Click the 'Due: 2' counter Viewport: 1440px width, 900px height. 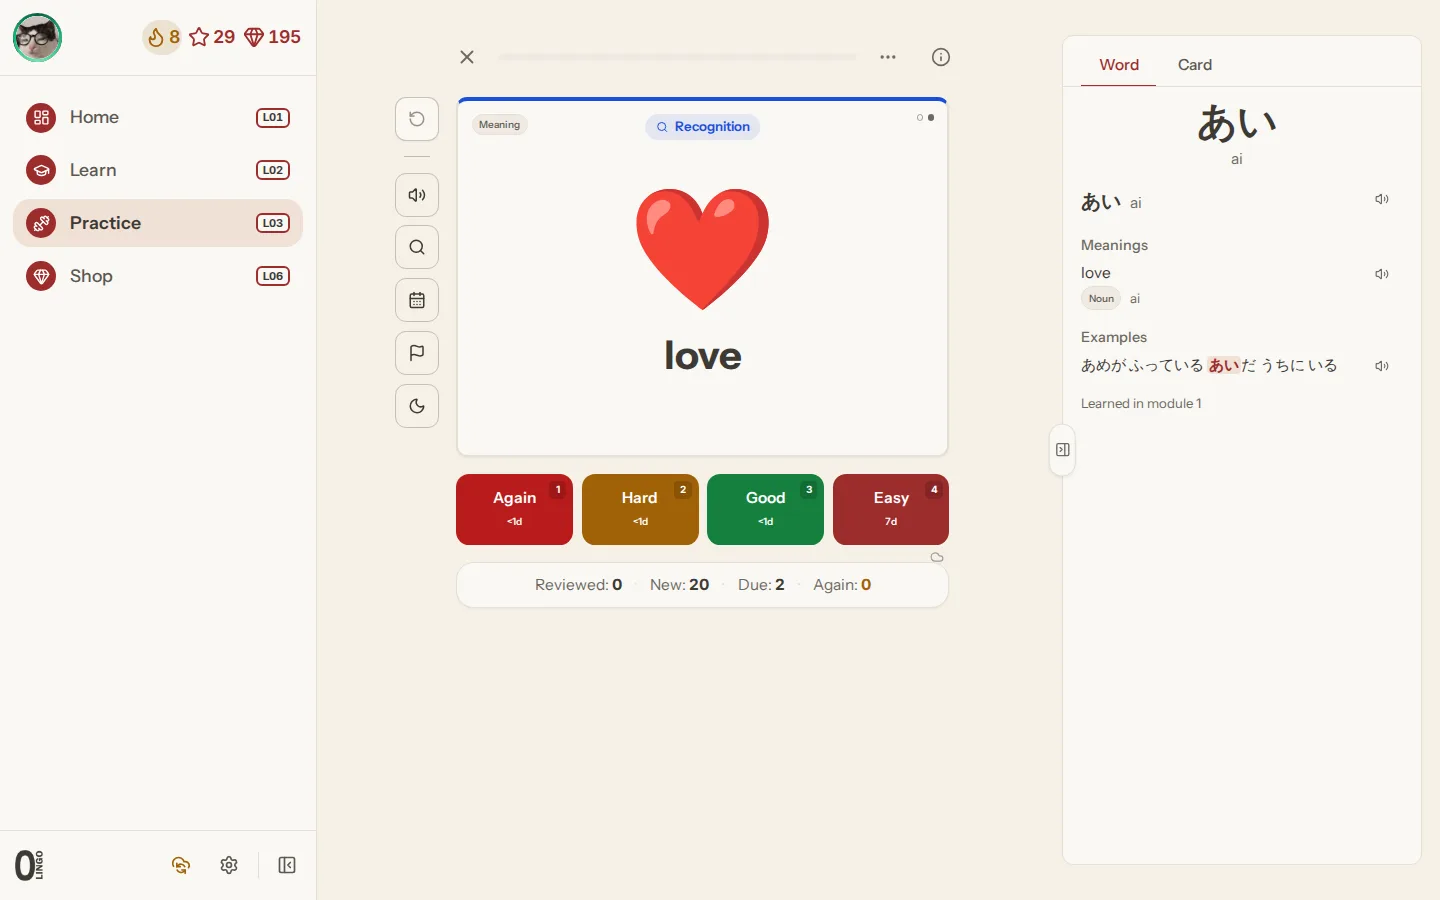761,585
